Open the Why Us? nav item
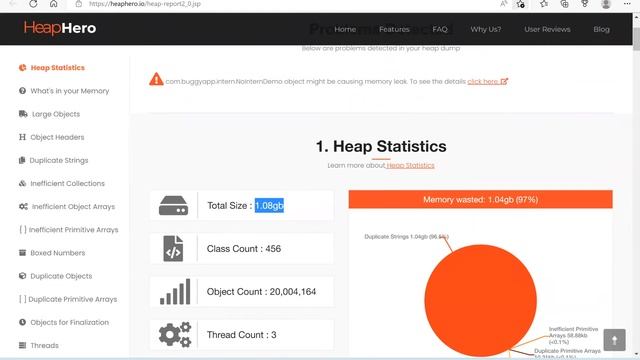This screenshot has height=360, width=640. tap(486, 29)
